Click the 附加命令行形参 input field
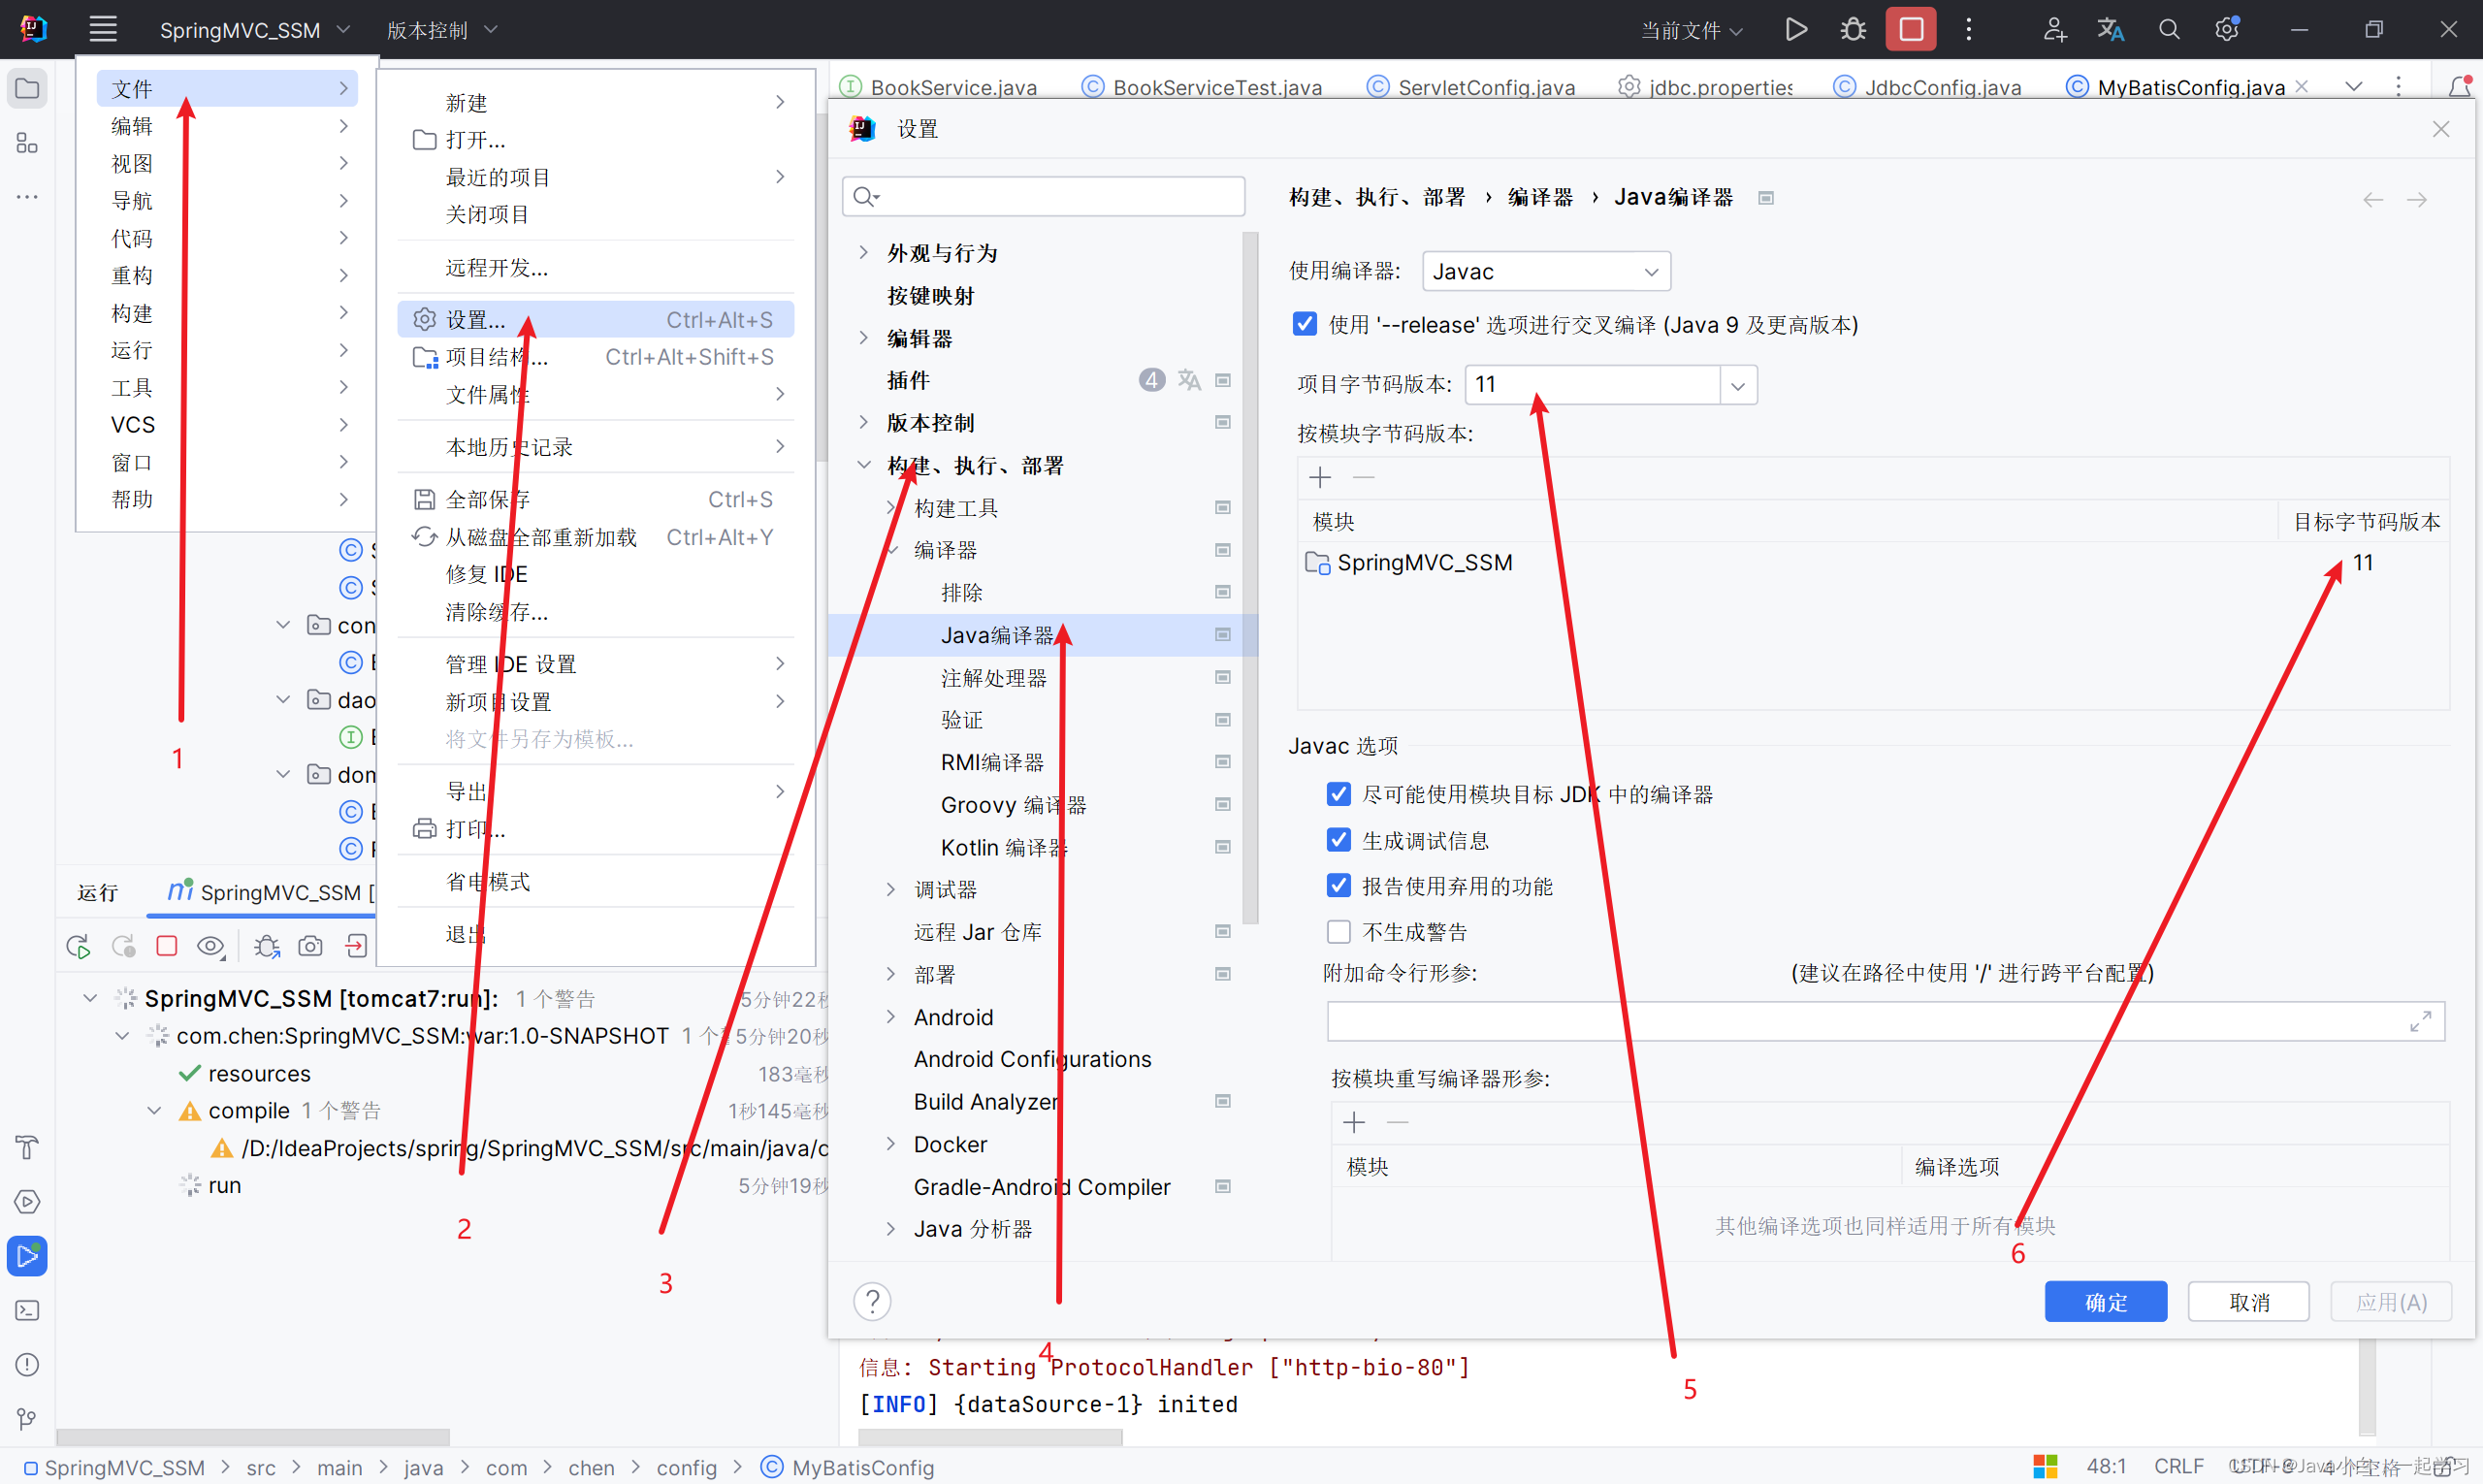The width and height of the screenshot is (2483, 1484). 1885,1021
